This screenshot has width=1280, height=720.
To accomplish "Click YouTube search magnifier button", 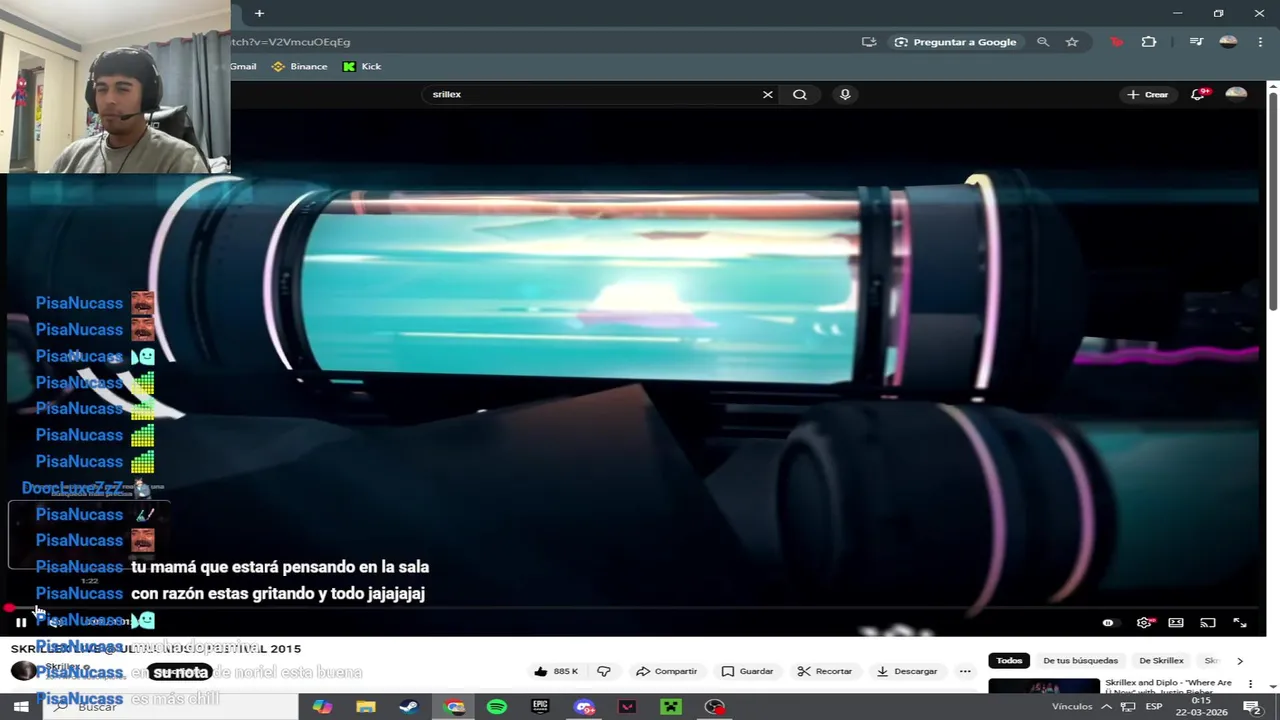I will [800, 94].
